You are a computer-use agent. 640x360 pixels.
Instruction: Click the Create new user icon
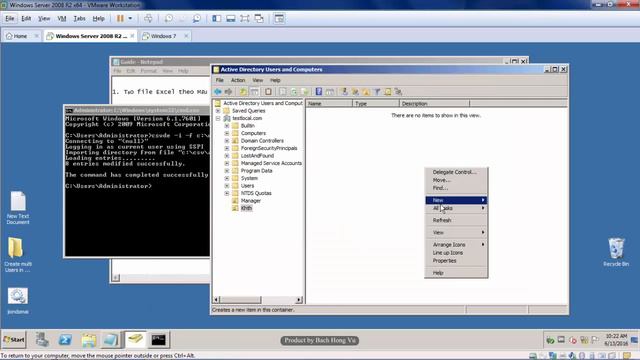click(344, 92)
